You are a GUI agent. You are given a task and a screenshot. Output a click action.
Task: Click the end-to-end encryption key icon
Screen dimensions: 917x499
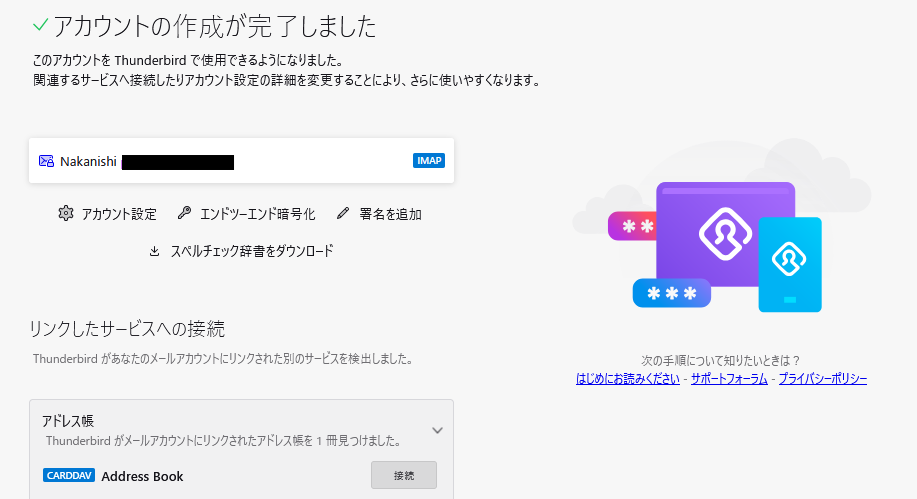(184, 213)
